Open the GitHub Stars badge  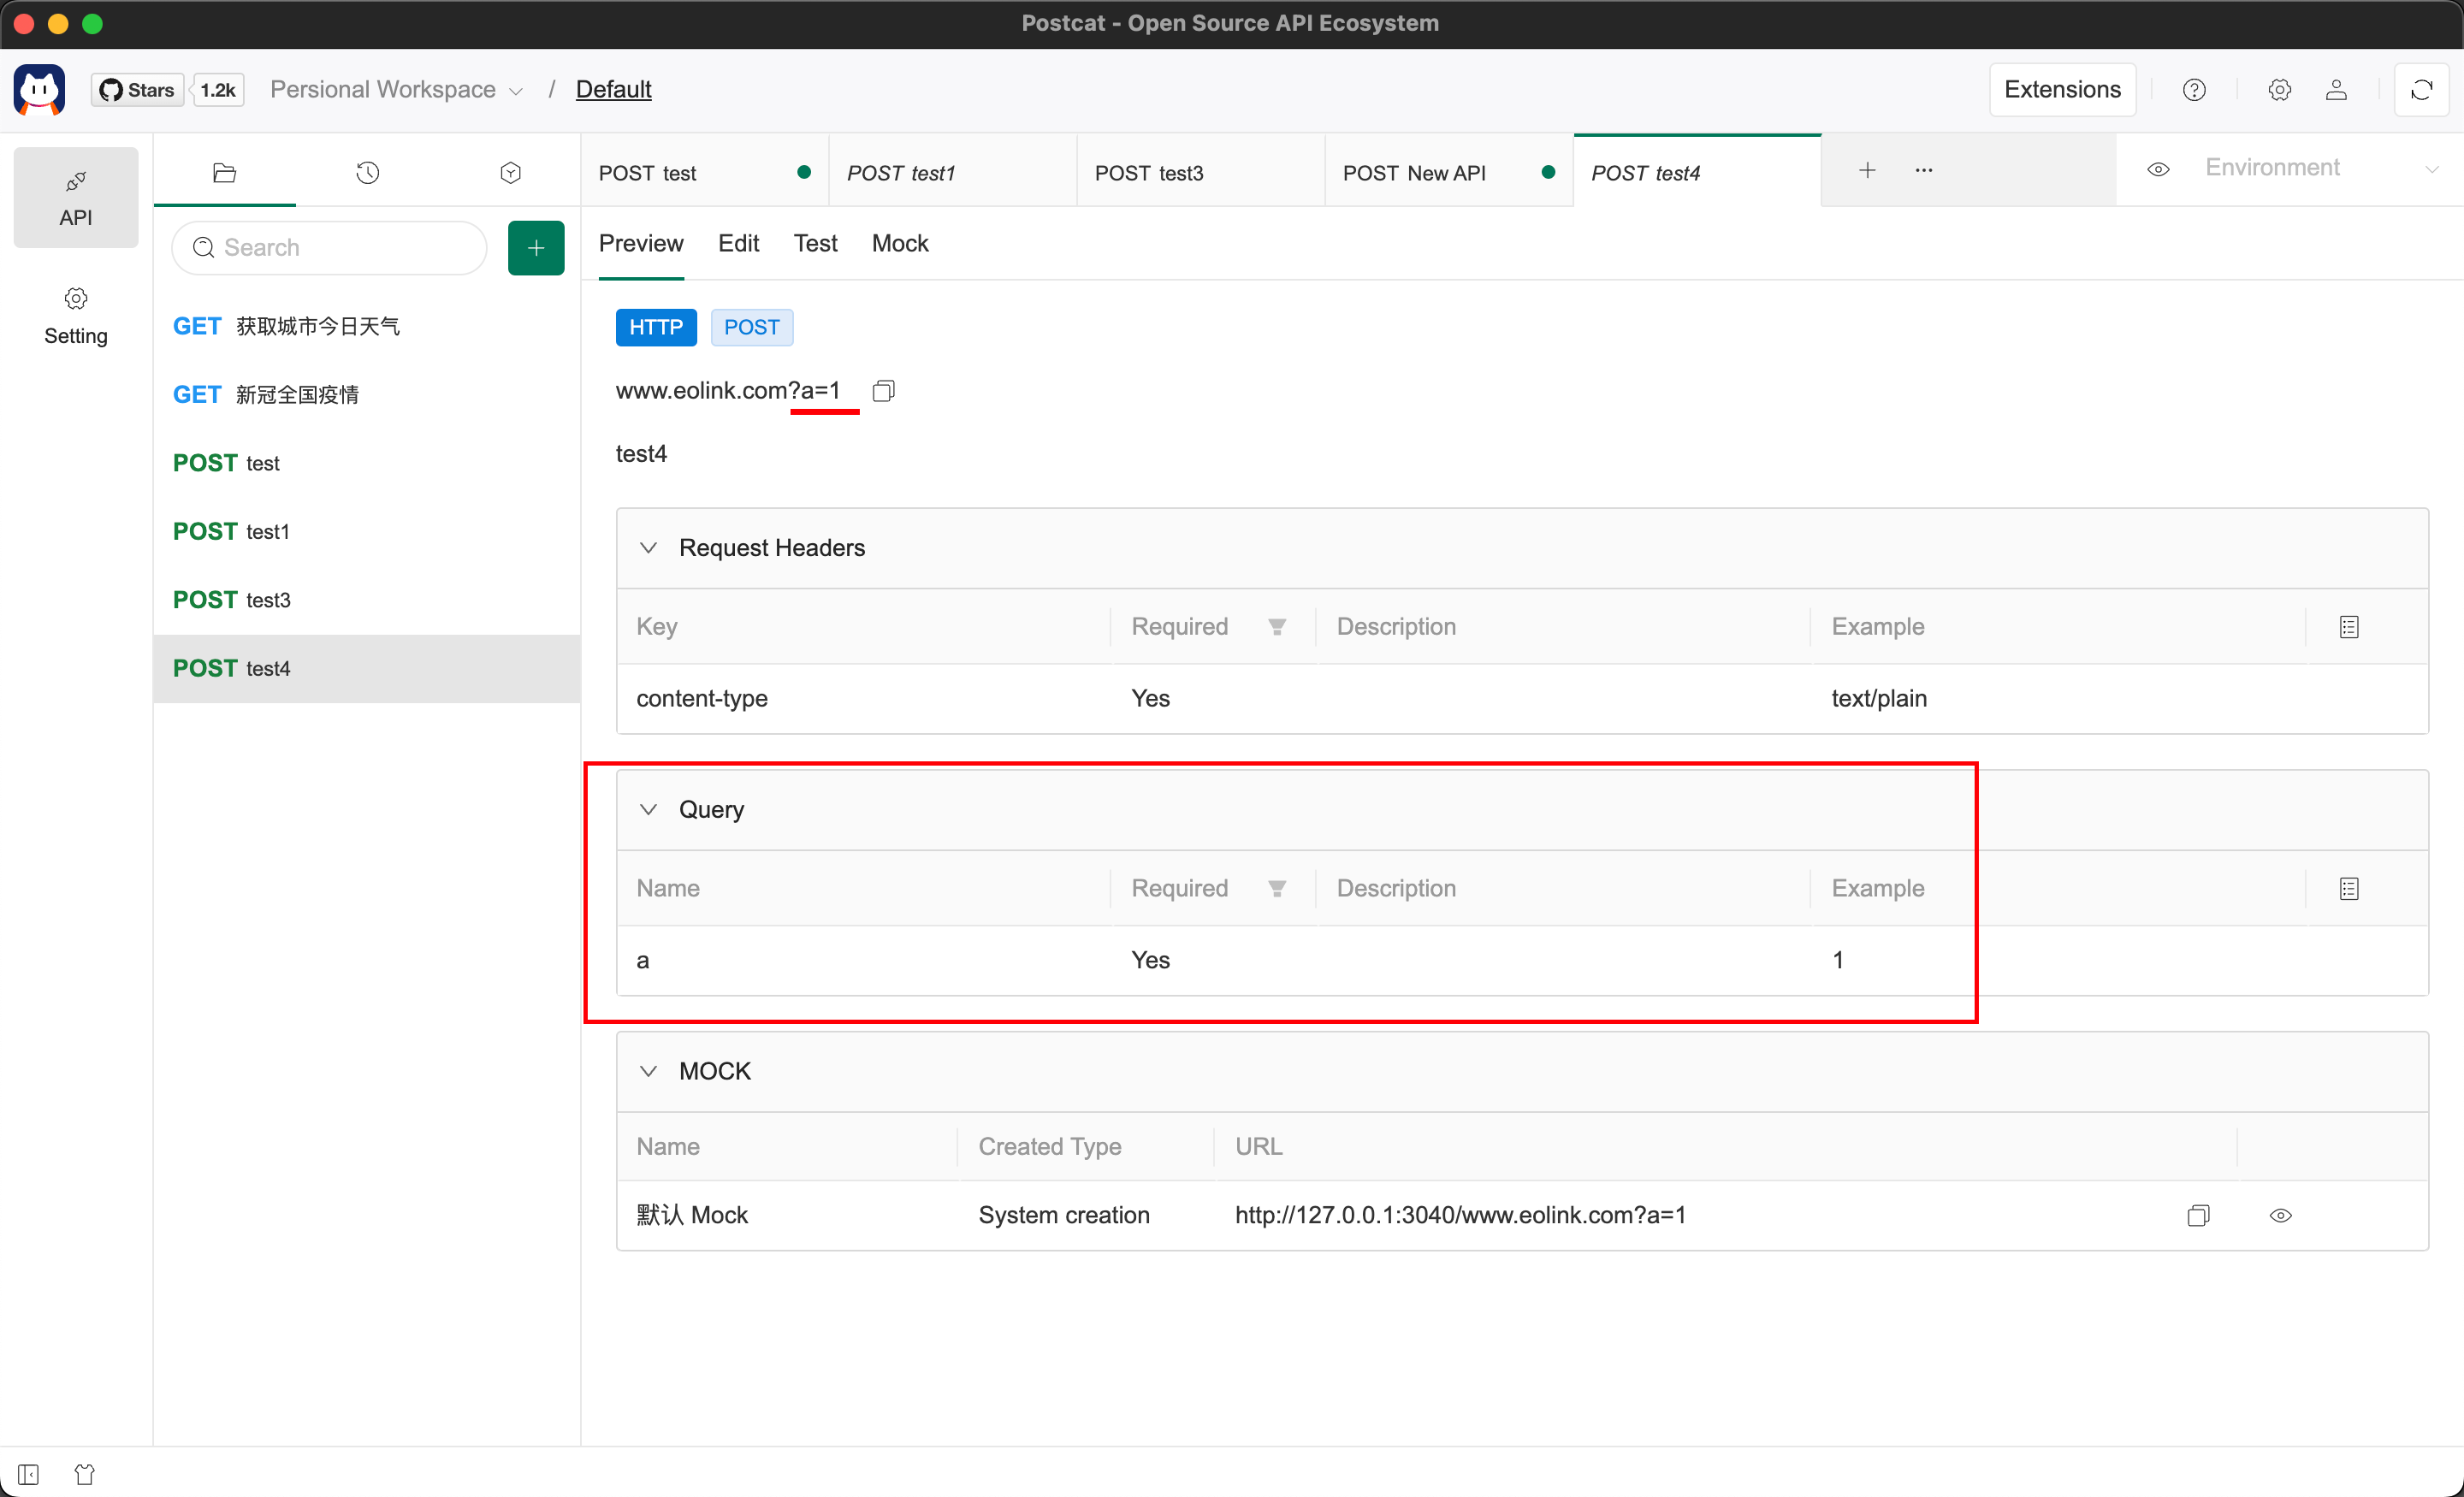point(137,90)
